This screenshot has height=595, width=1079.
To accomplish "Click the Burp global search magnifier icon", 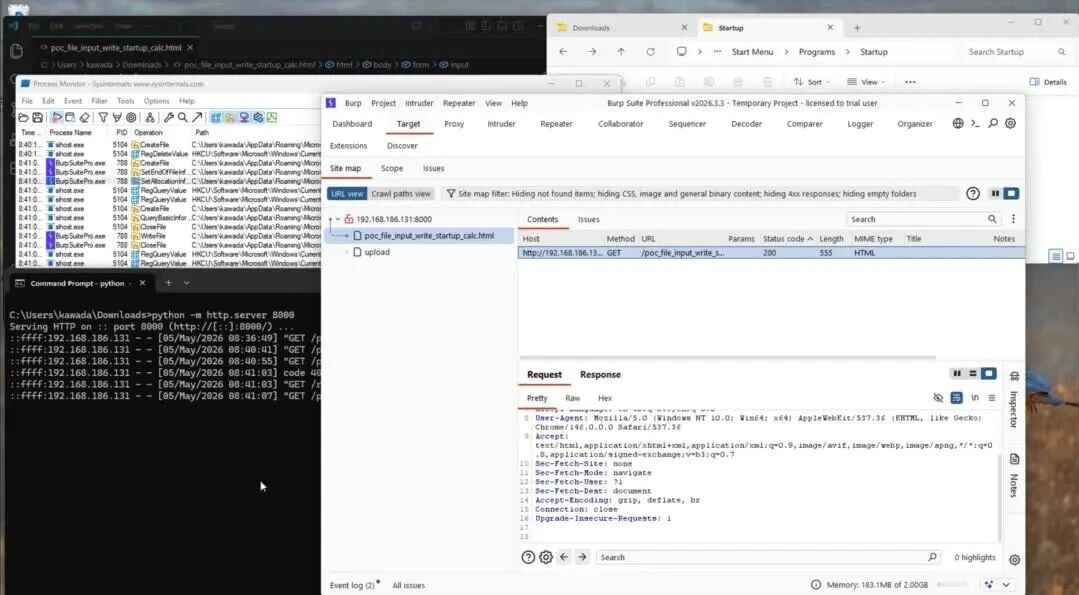I will [993, 123].
